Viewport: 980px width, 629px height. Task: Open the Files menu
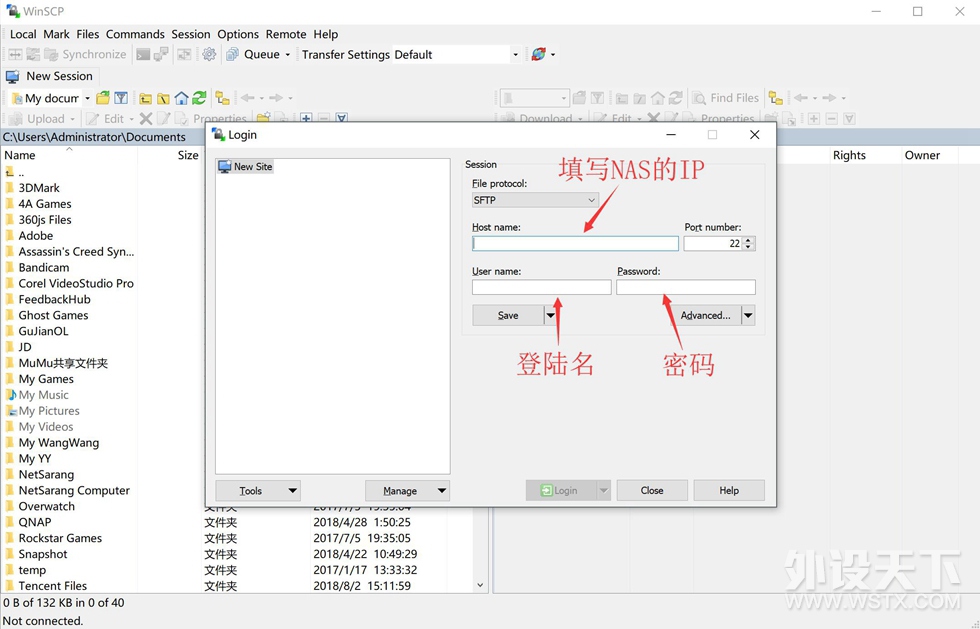point(88,34)
